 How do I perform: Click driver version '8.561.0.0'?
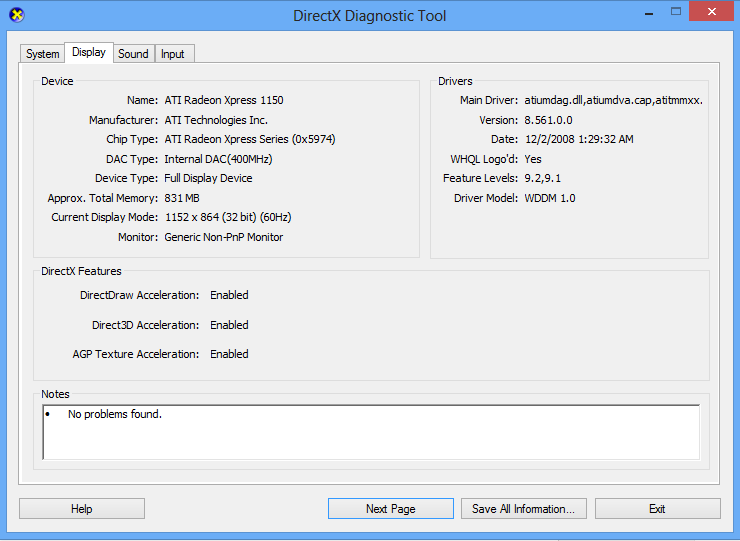point(548,120)
